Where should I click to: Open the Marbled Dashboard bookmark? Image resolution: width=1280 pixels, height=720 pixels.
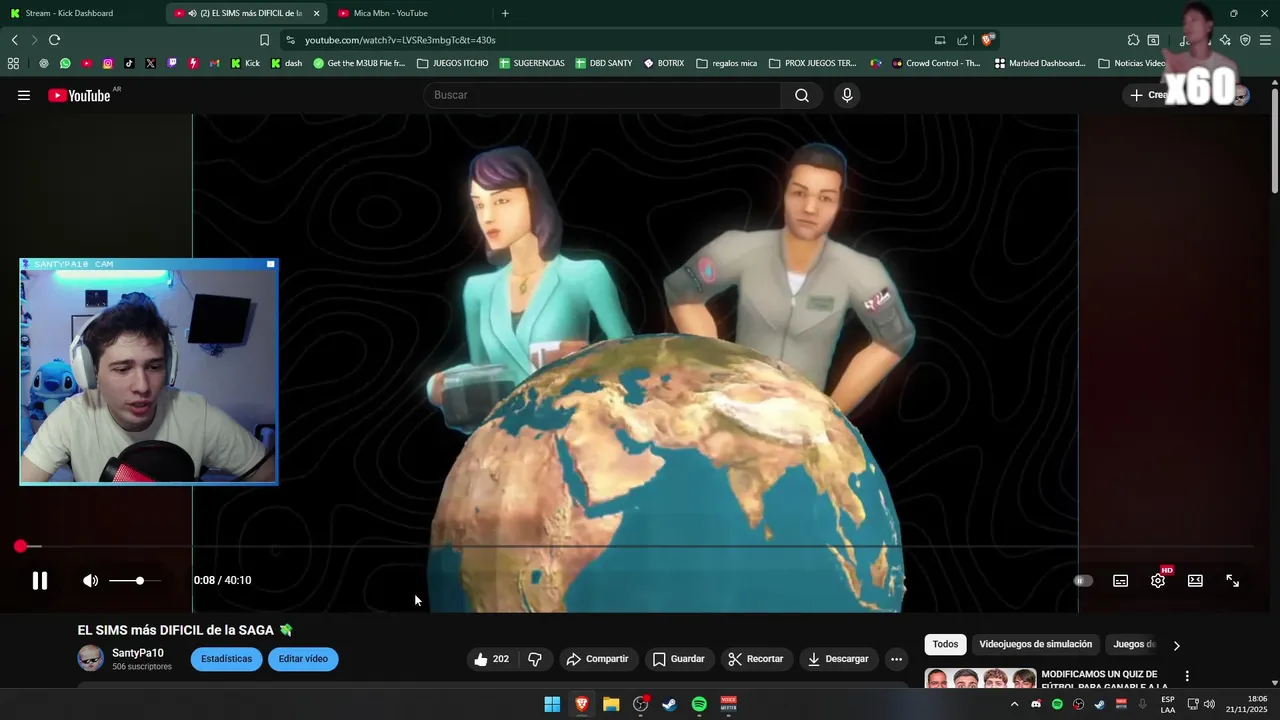[1040, 63]
